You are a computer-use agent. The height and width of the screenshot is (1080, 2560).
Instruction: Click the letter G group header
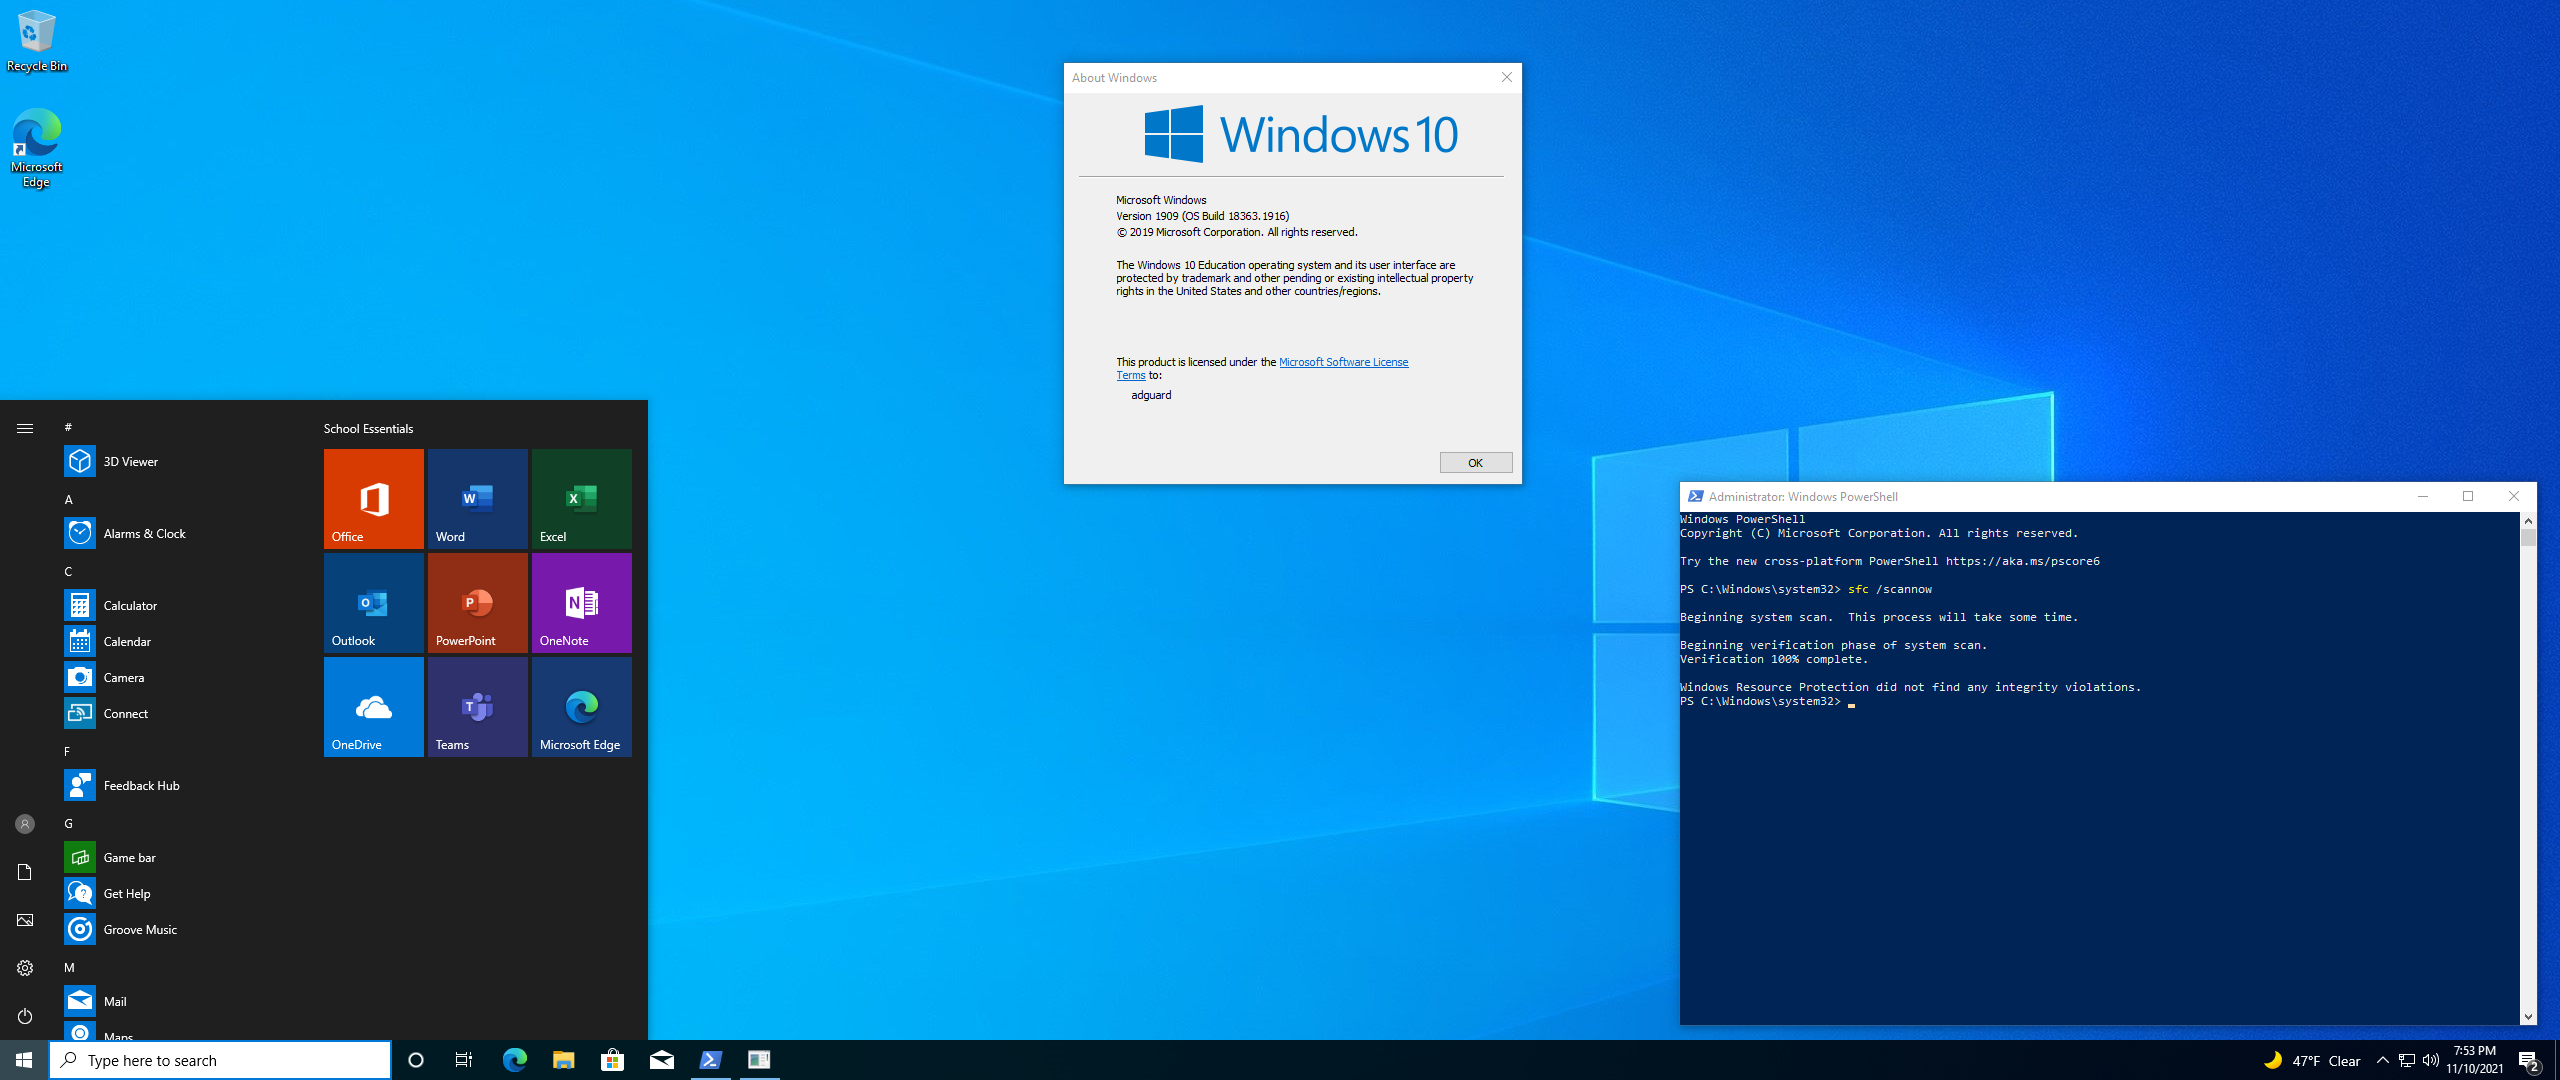(x=68, y=823)
